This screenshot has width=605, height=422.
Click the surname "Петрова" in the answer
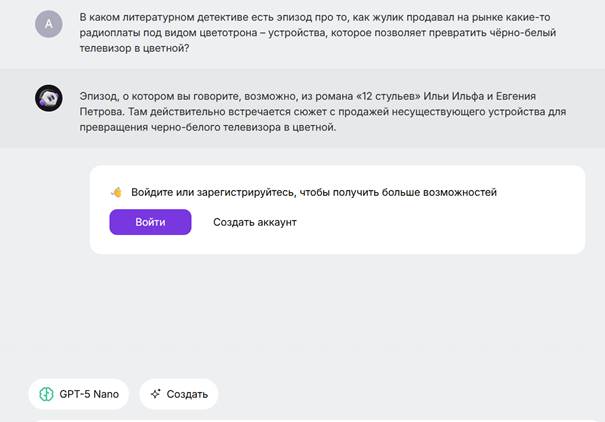(101, 111)
